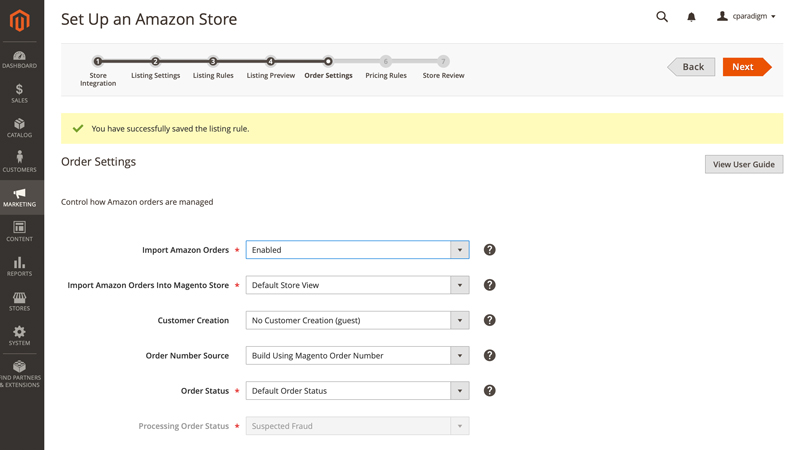Open the Default Store View dropdown
The image size is (800, 450).
(357, 285)
